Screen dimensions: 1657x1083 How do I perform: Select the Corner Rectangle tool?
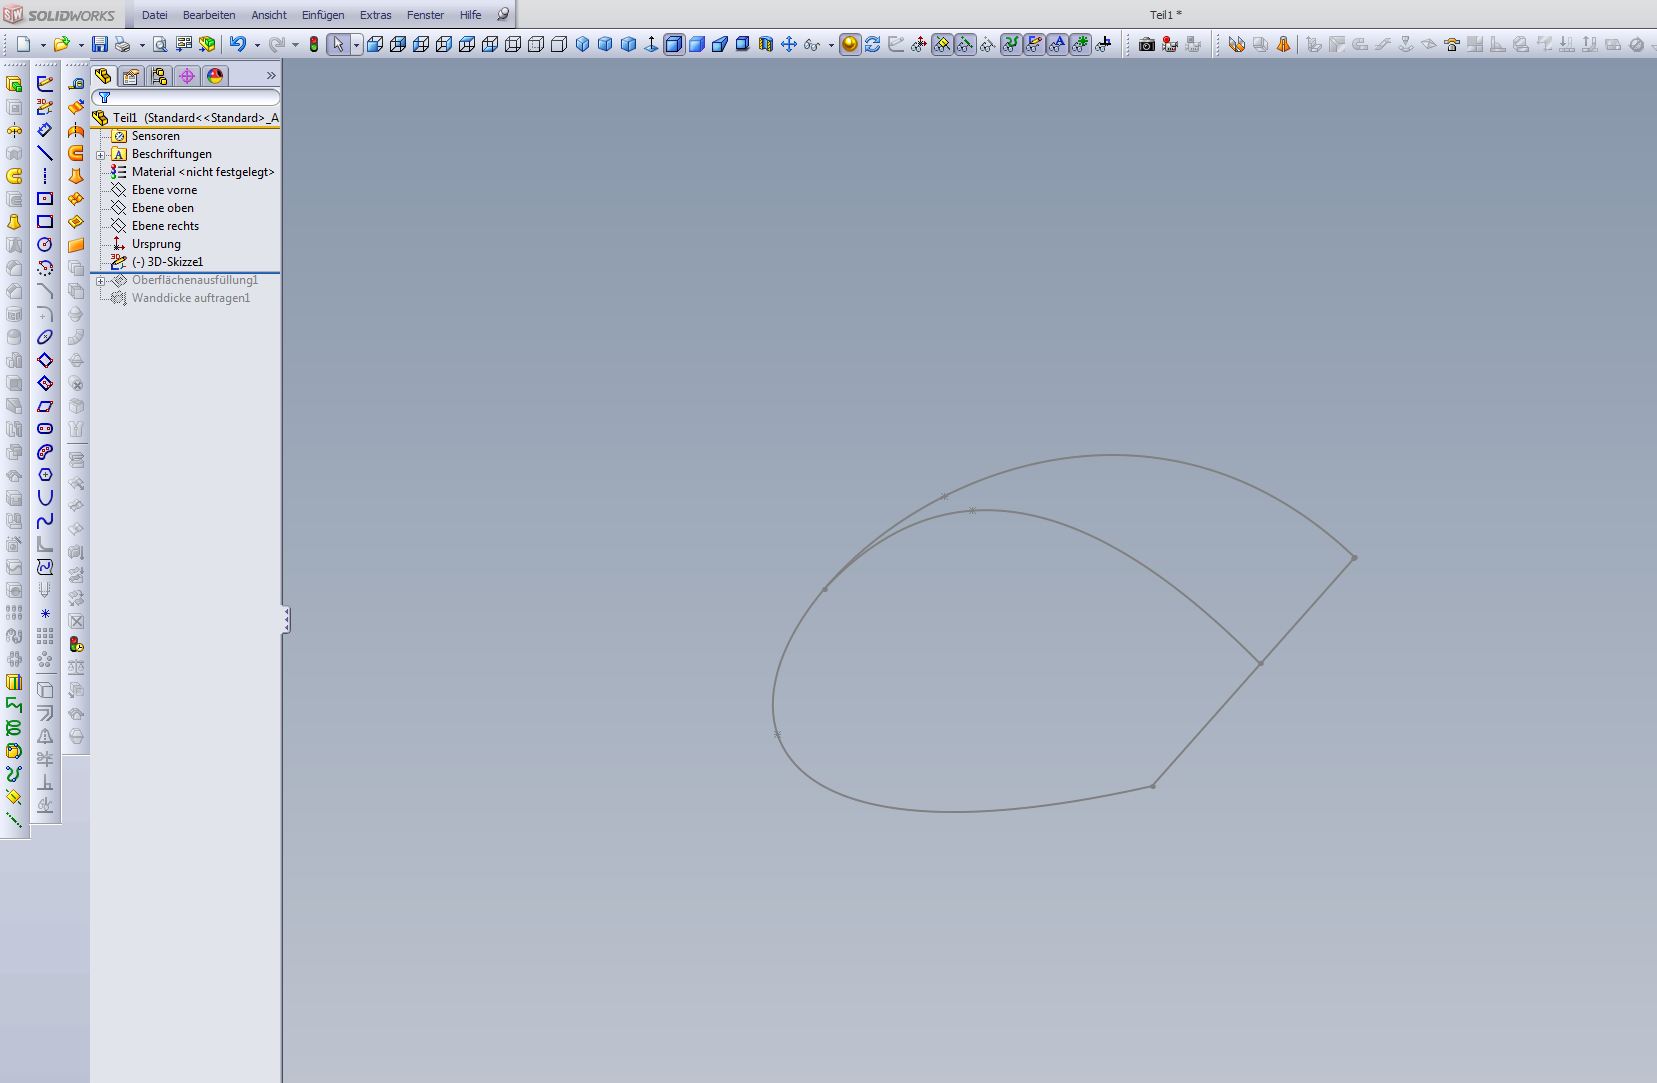[x=45, y=222]
